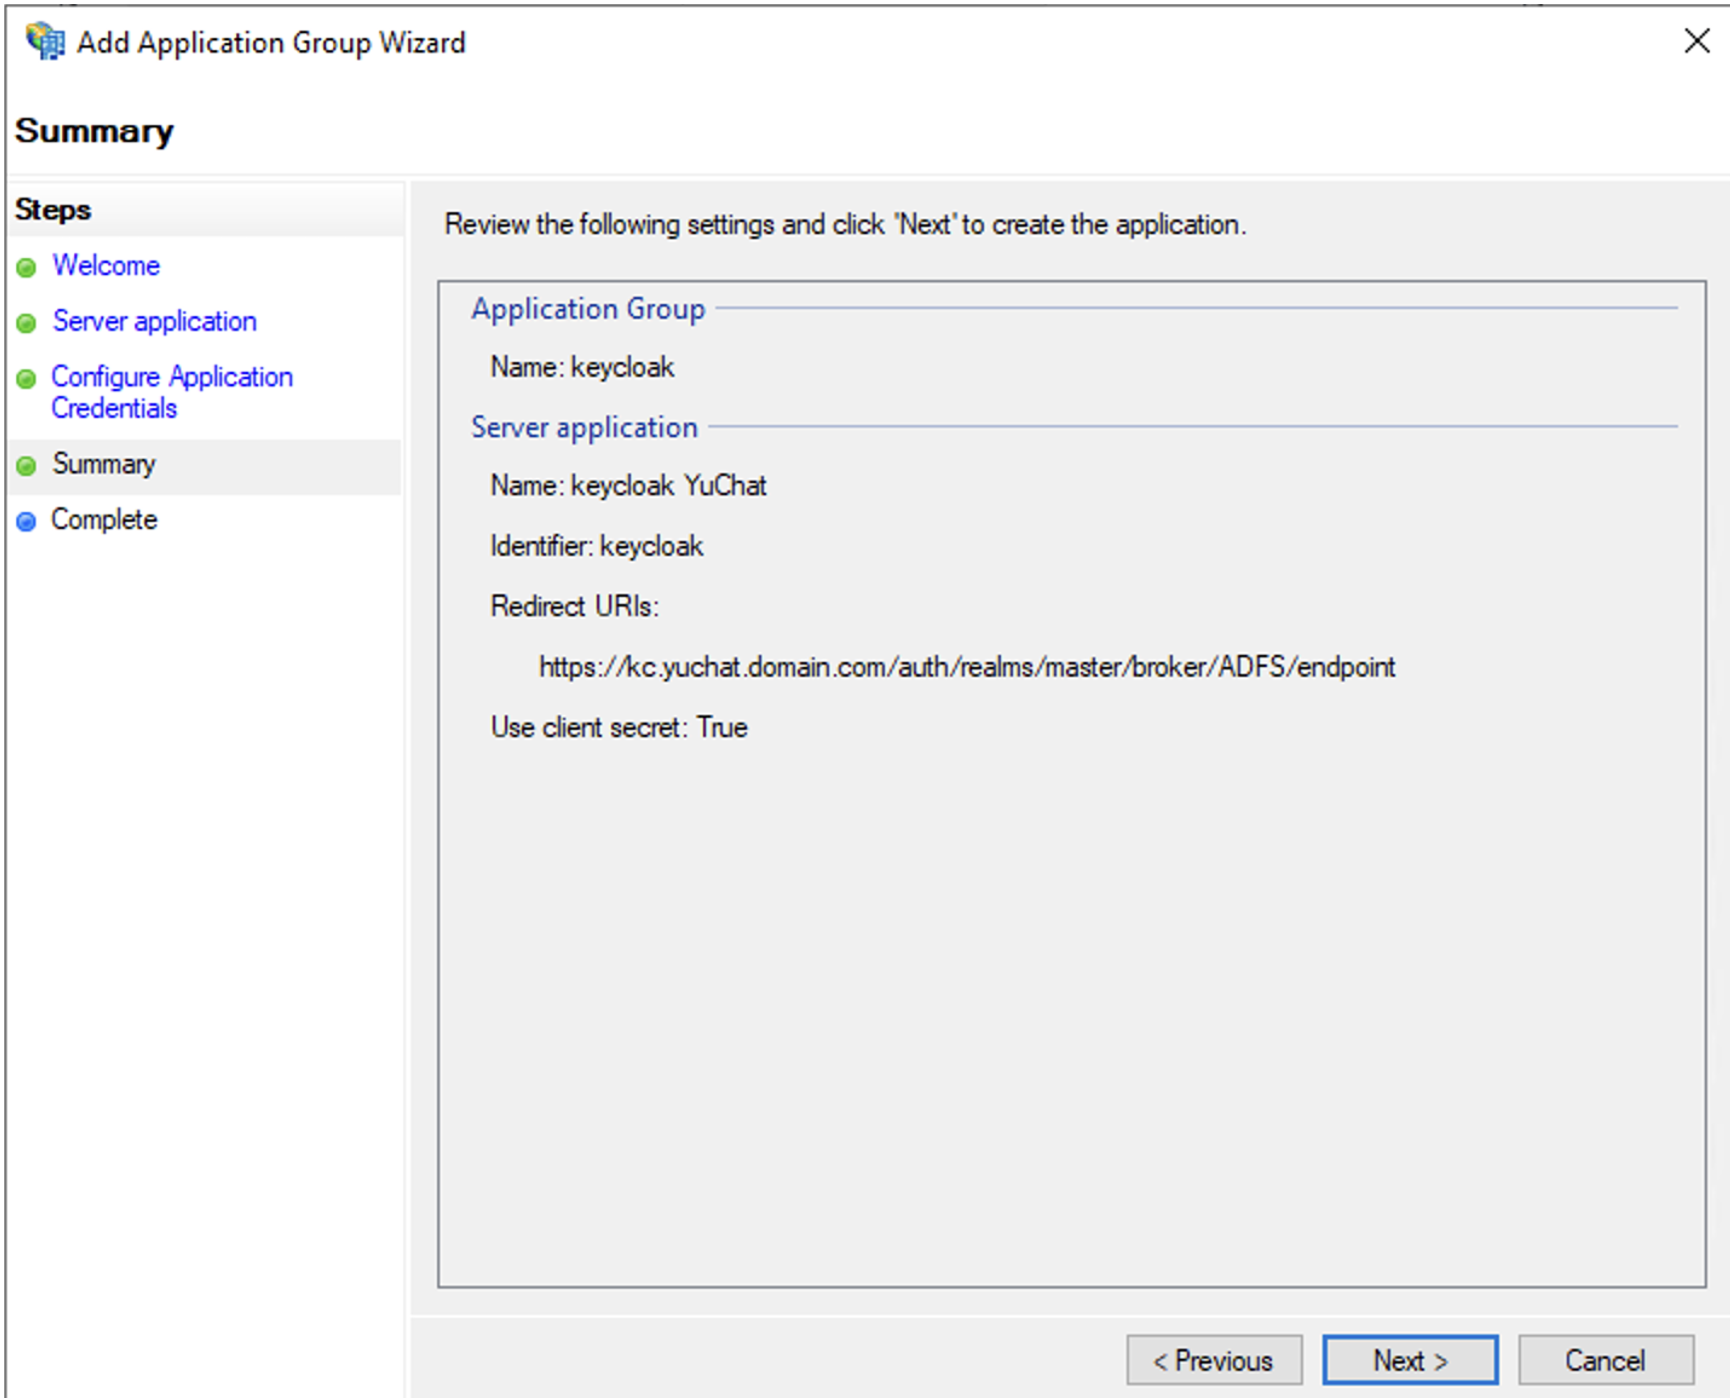This screenshot has width=1730, height=1398.
Task: Open the Welcome step link
Action: [x=106, y=265]
